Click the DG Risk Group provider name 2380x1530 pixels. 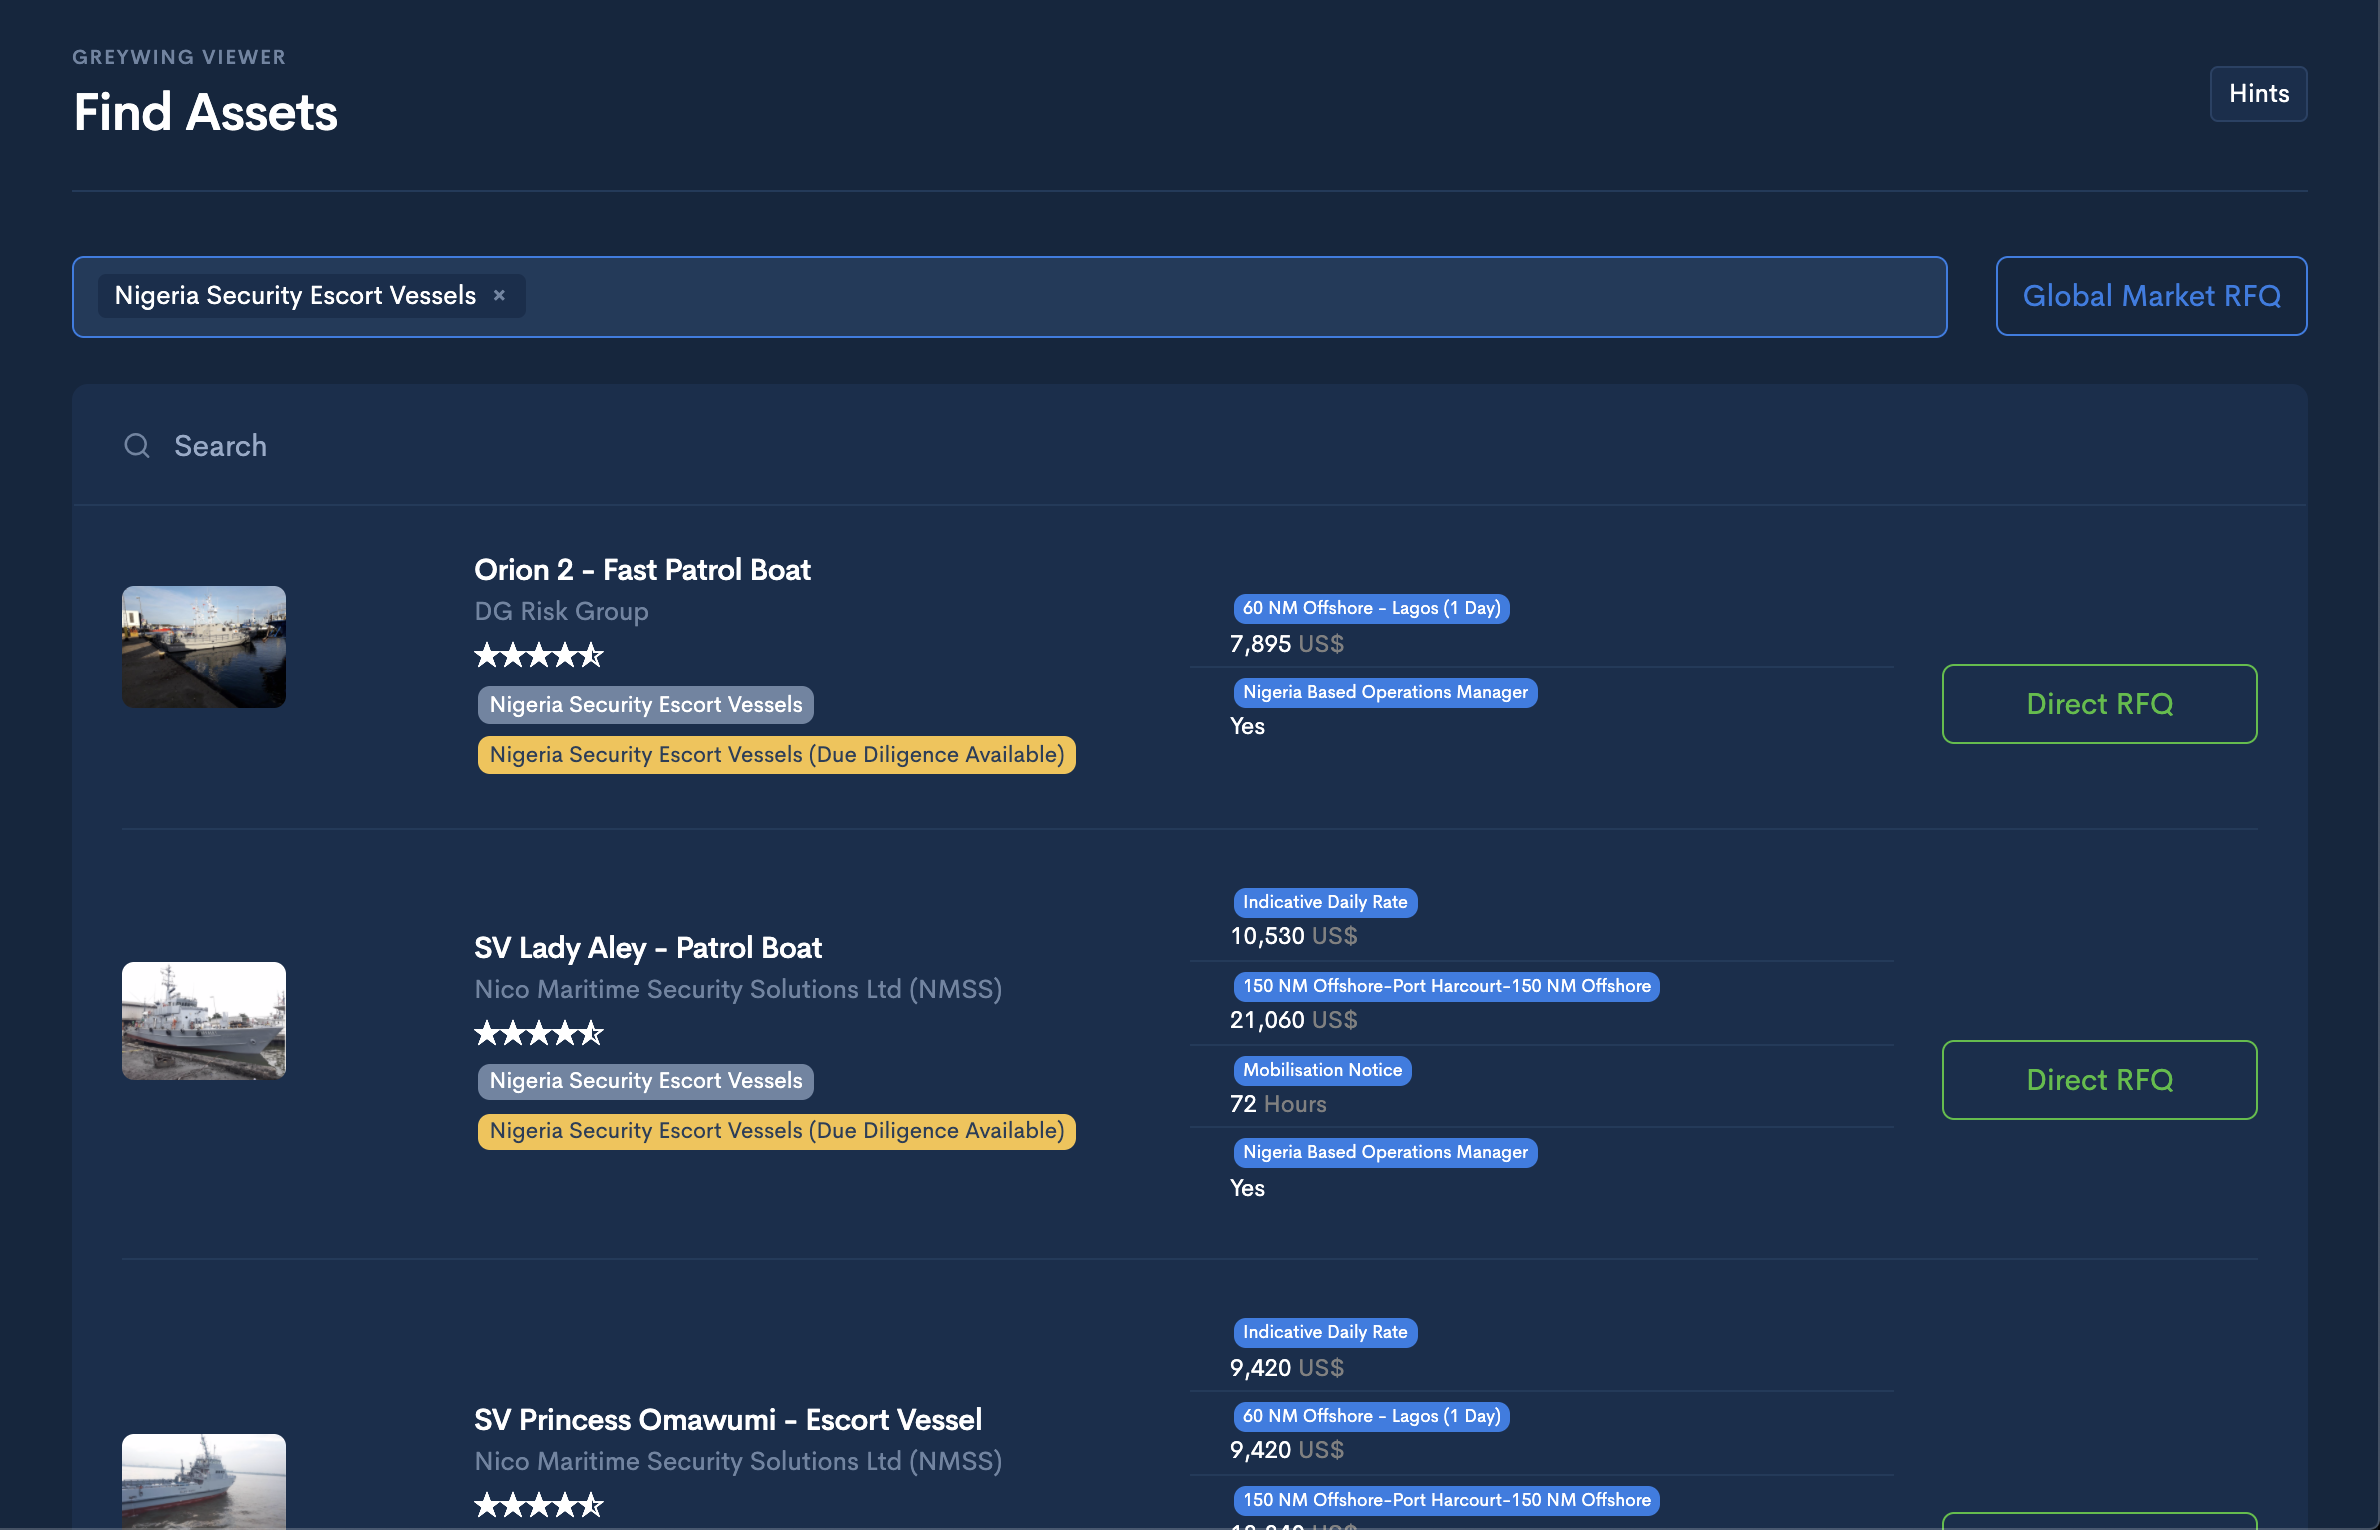click(x=561, y=611)
